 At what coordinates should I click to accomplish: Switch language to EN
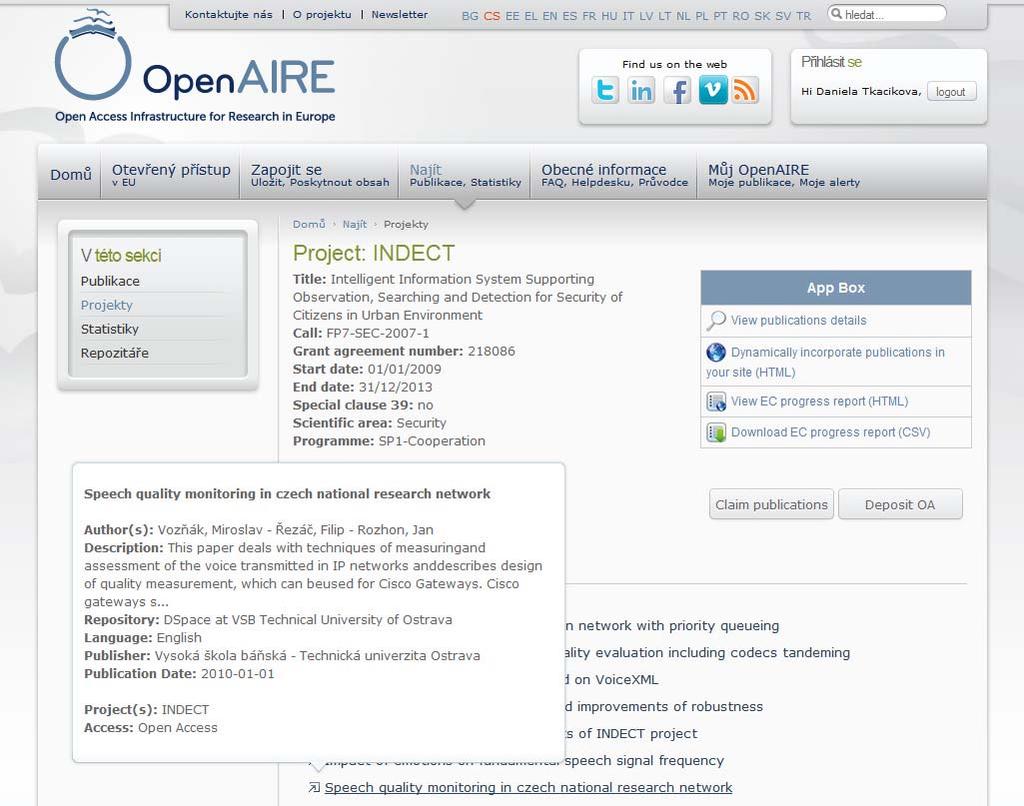pos(550,16)
